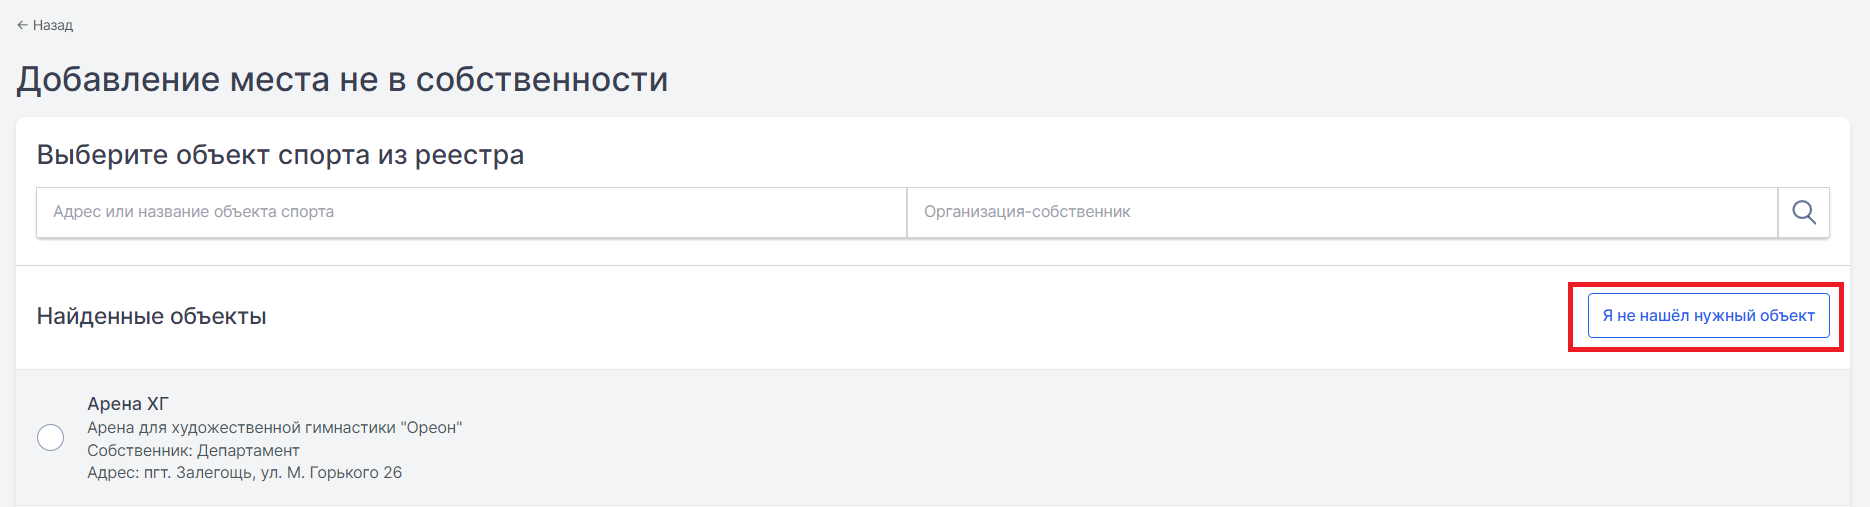Image resolution: width=1870 pixels, height=507 pixels.
Task: Click the magnifying glass search icon
Action: tap(1803, 212)
